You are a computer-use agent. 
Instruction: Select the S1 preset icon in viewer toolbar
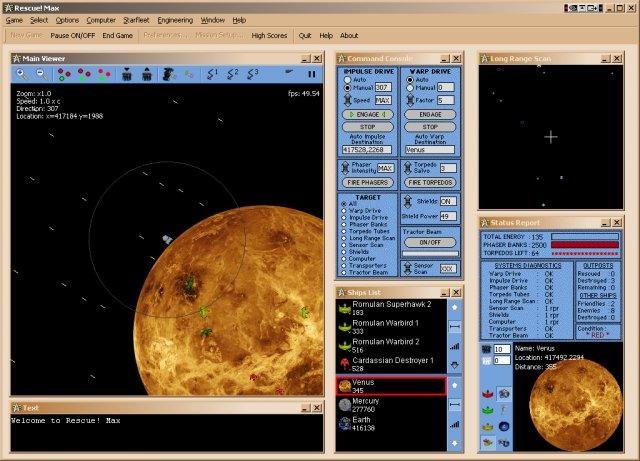tap(212, 74)
